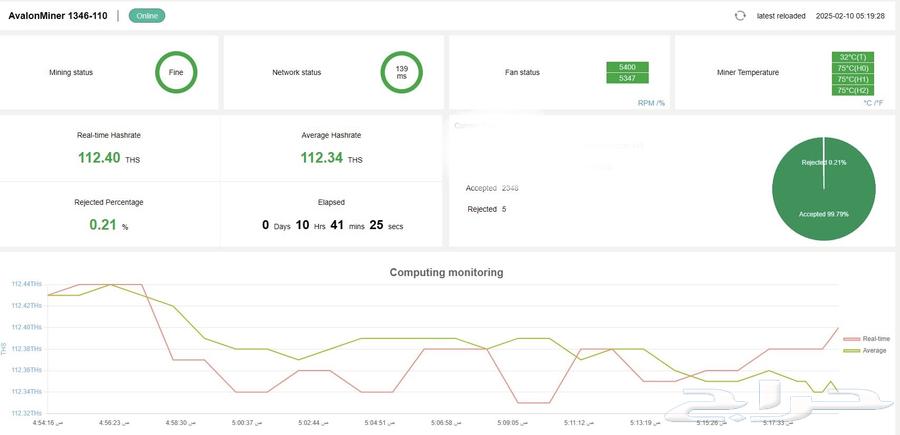
Task: Click the 5:09:05 x-axis time label
Action: point(513,423)
